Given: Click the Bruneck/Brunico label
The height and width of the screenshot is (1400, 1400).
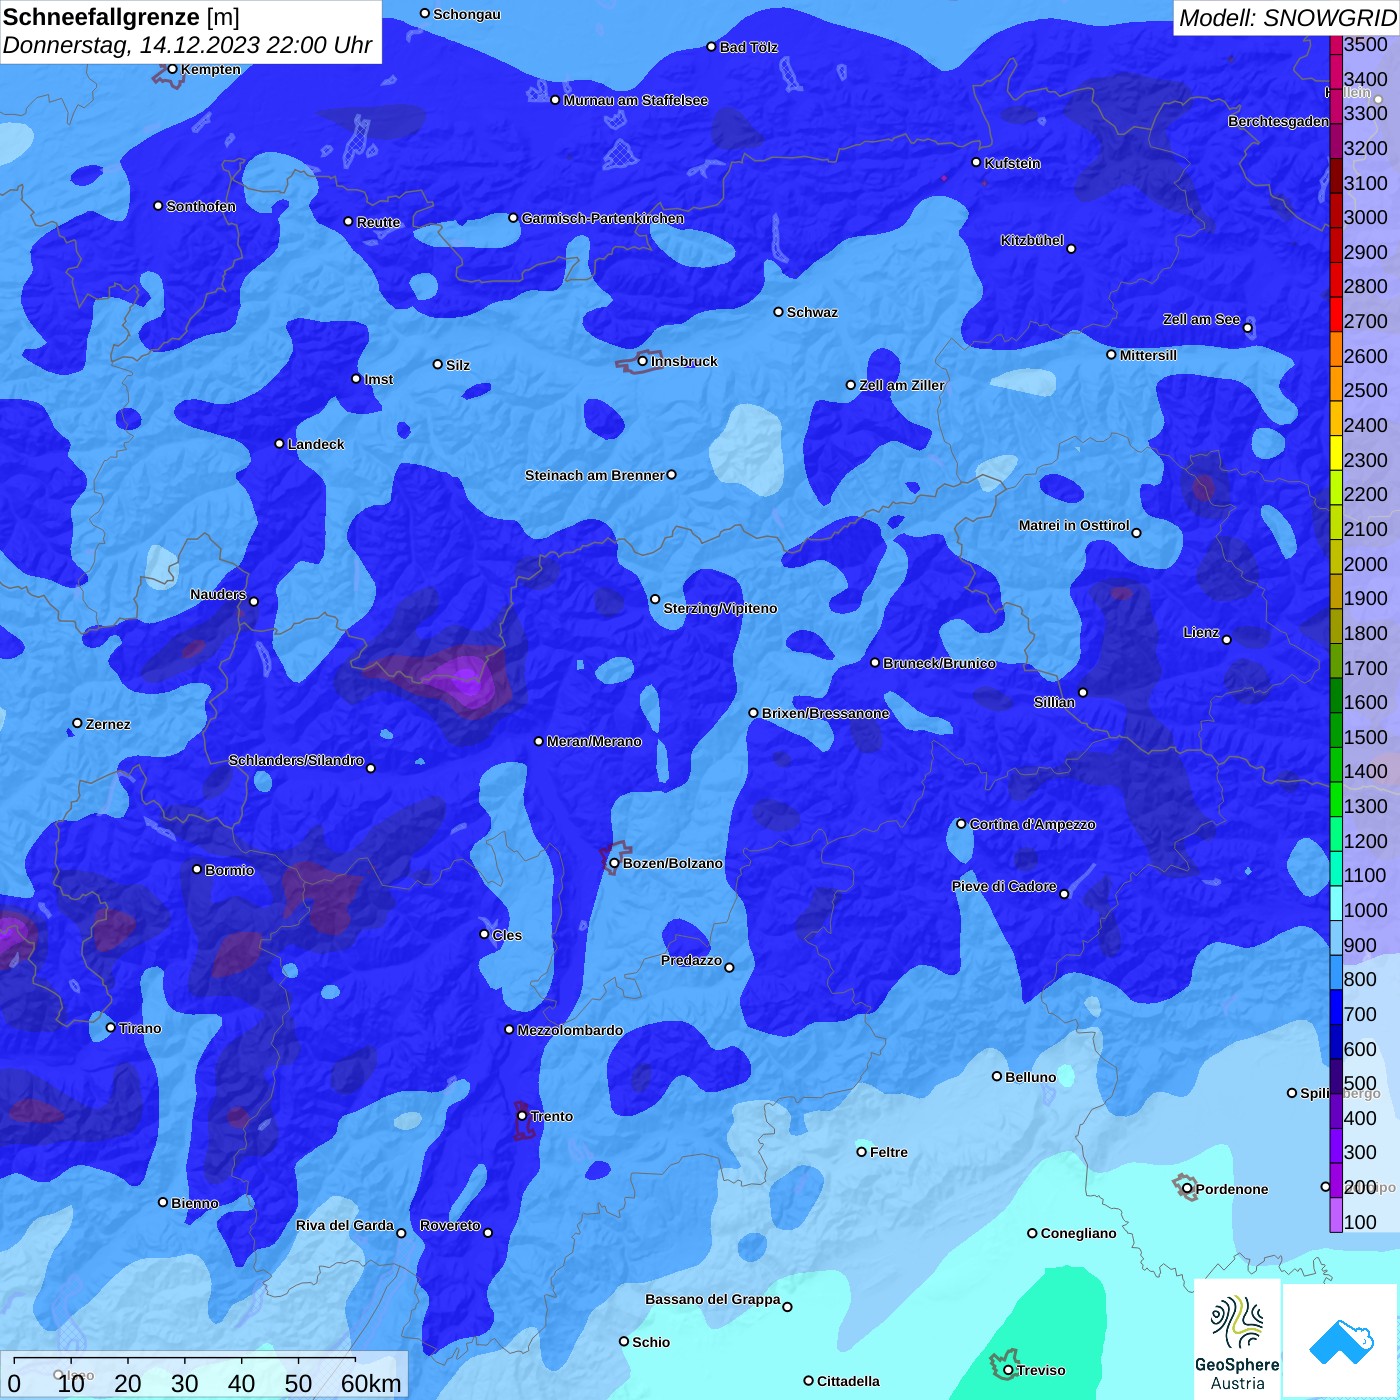Looking at the screenshot, I should (x=939, y=663).
